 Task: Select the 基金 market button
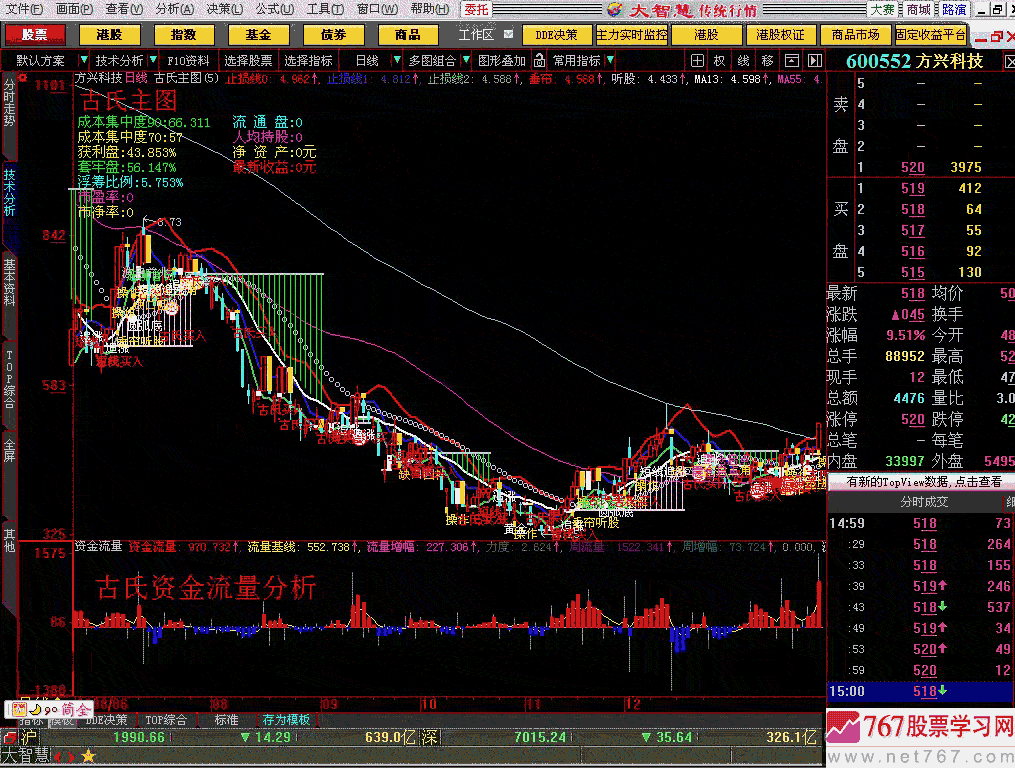point(258,34)
